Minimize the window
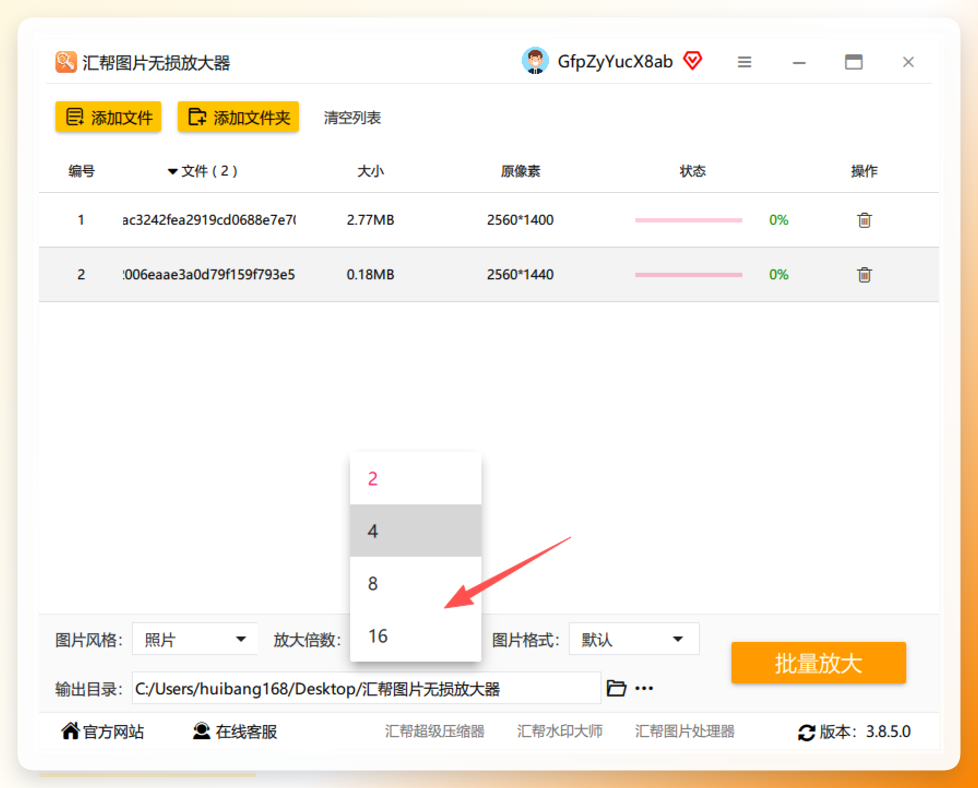 click(x=799, y=62)
